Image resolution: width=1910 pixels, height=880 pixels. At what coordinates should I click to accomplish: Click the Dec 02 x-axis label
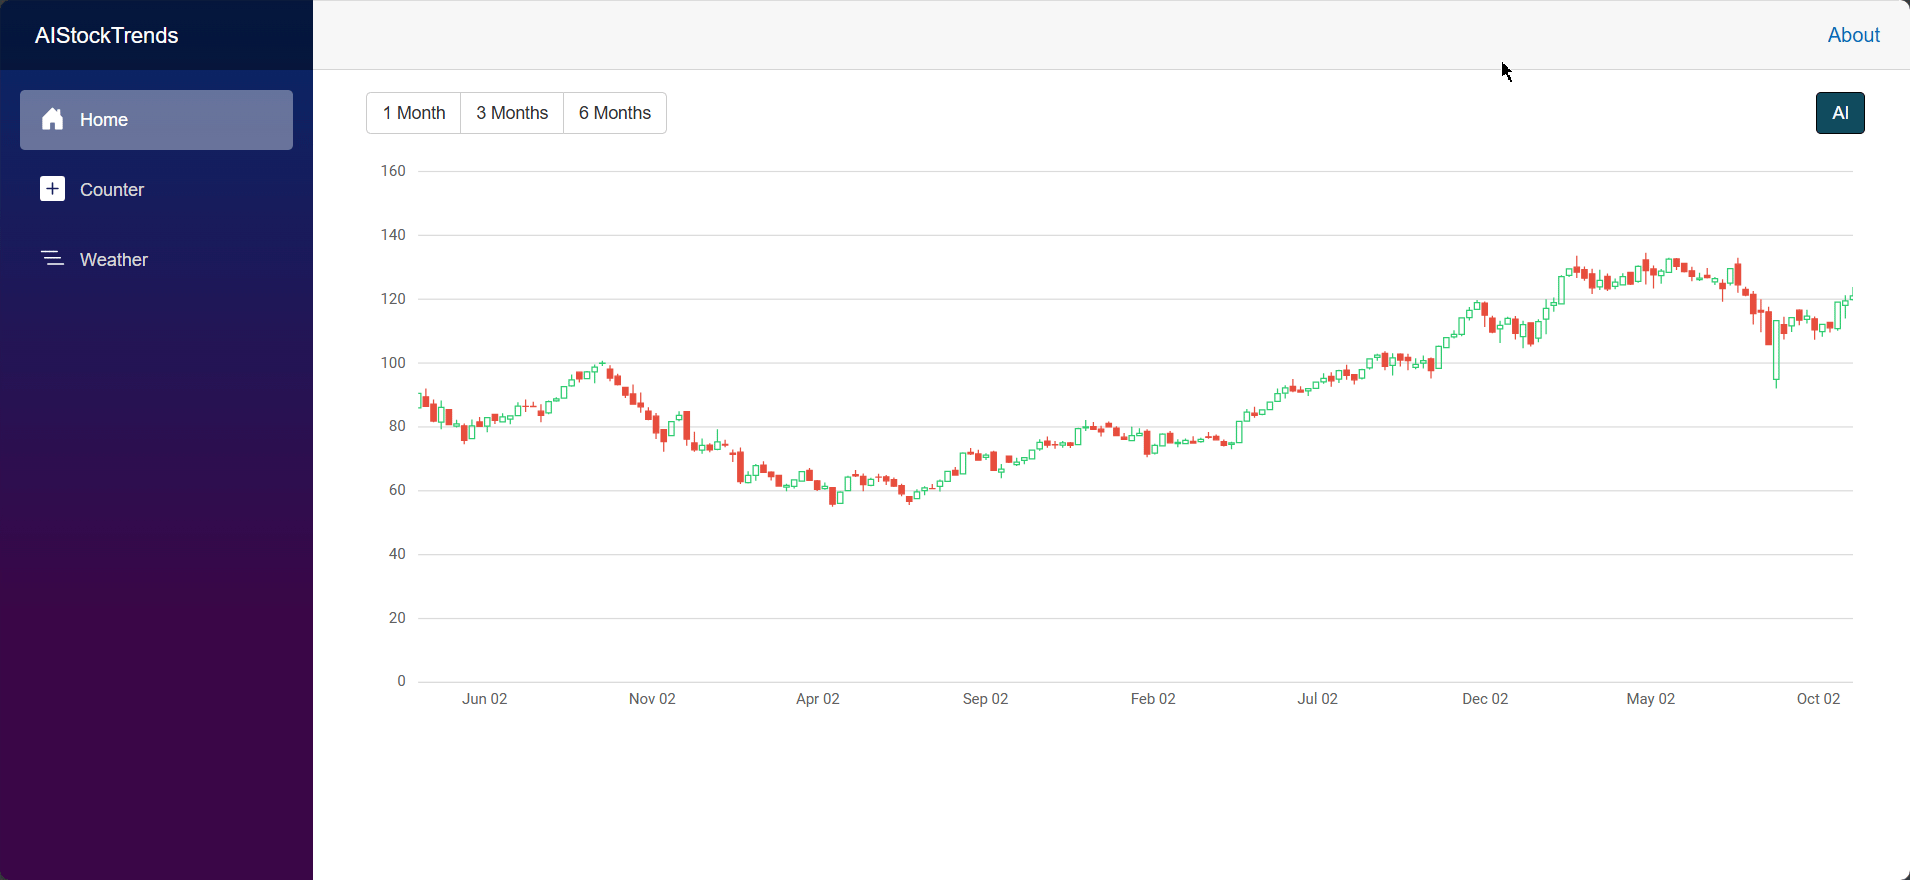pyautogui.click(x=1485, y=699)
